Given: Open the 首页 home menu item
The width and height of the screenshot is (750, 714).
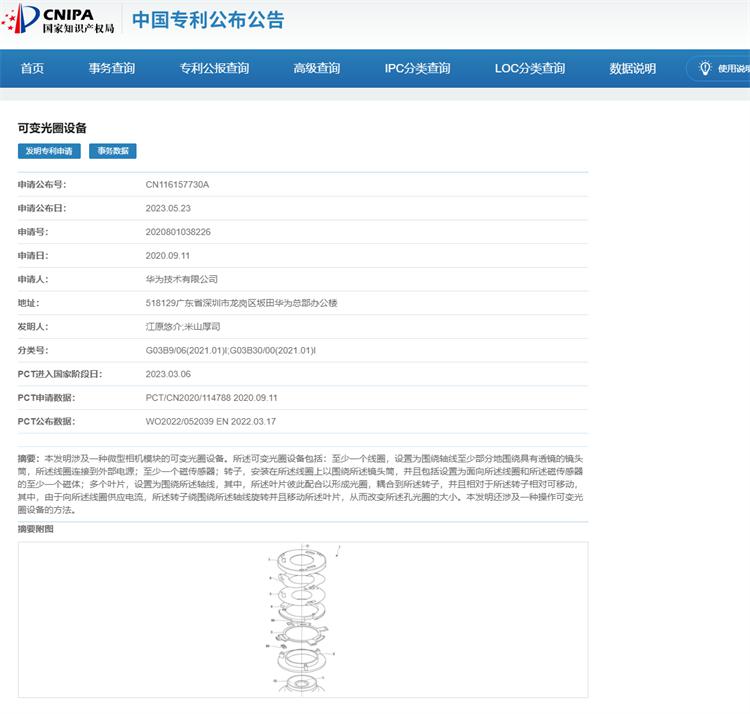Looking at the screenshot, I should point(32,68).
